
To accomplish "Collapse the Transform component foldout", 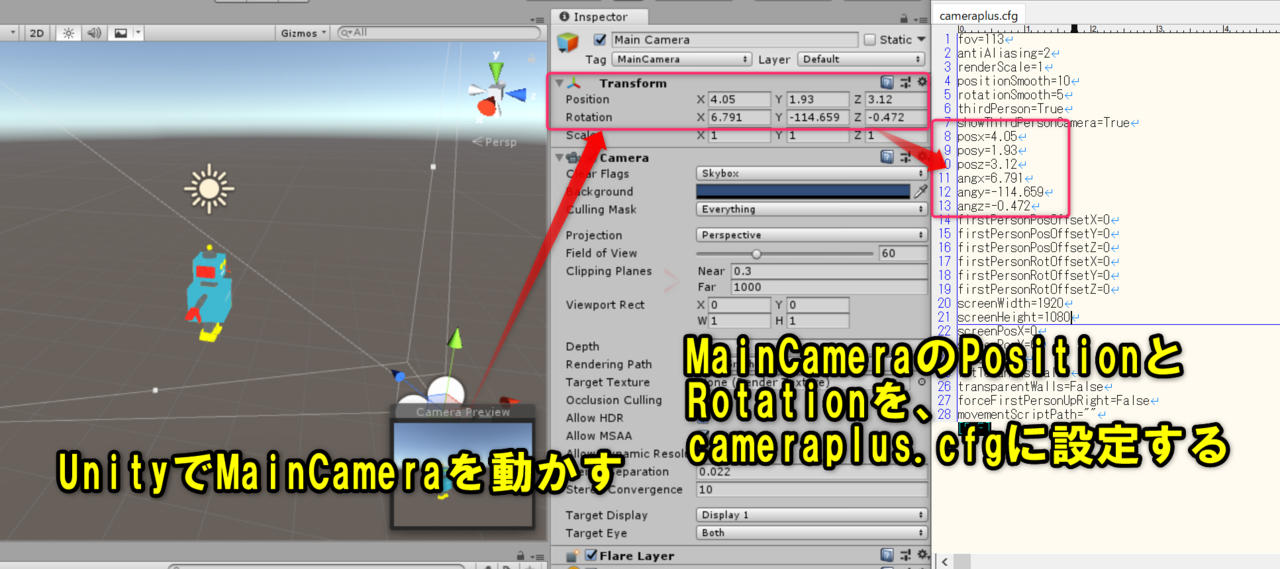I will pos(560,83).
